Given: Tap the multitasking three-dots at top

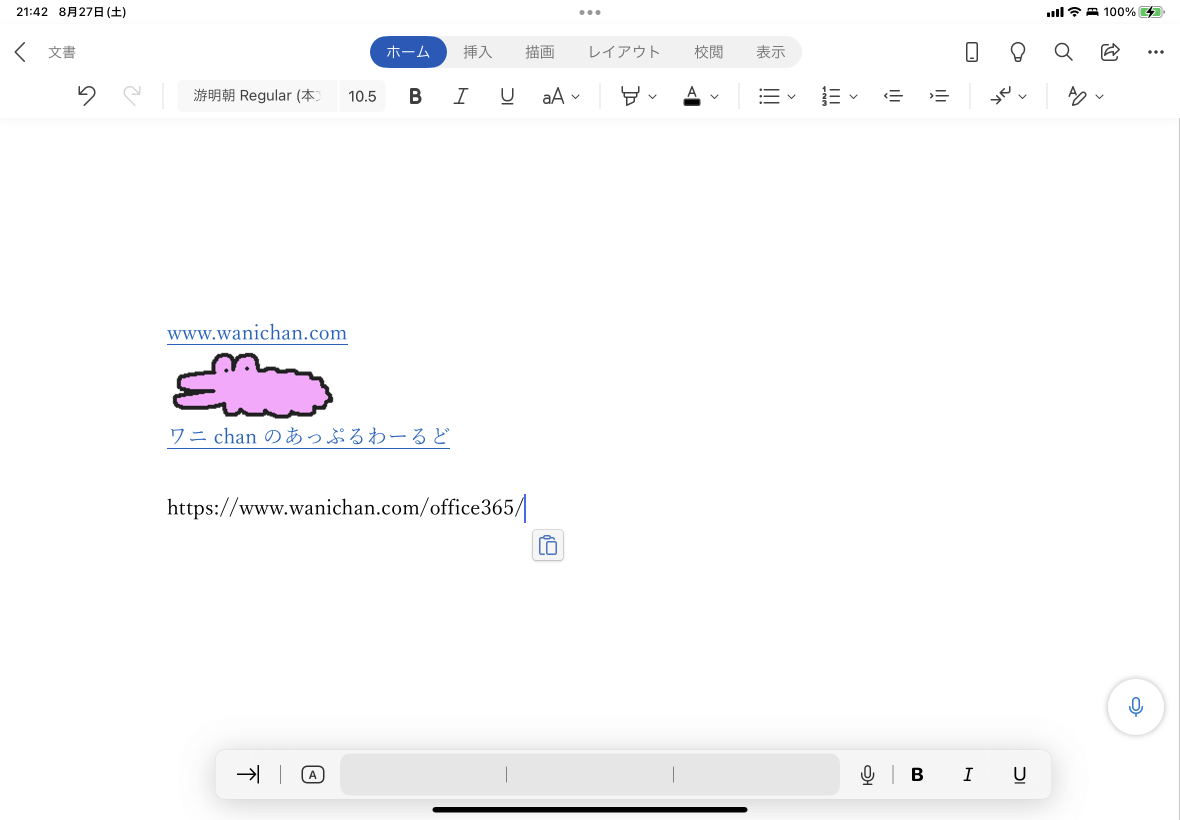Looking at the screenshot, I should tap(590, 12).
